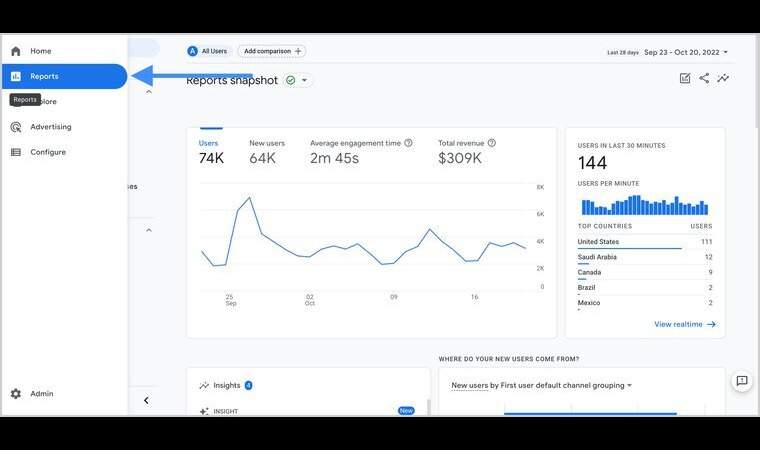Open the Home navigation item
This screenshot has width=760, height=450.
click(x=64, y=51)
